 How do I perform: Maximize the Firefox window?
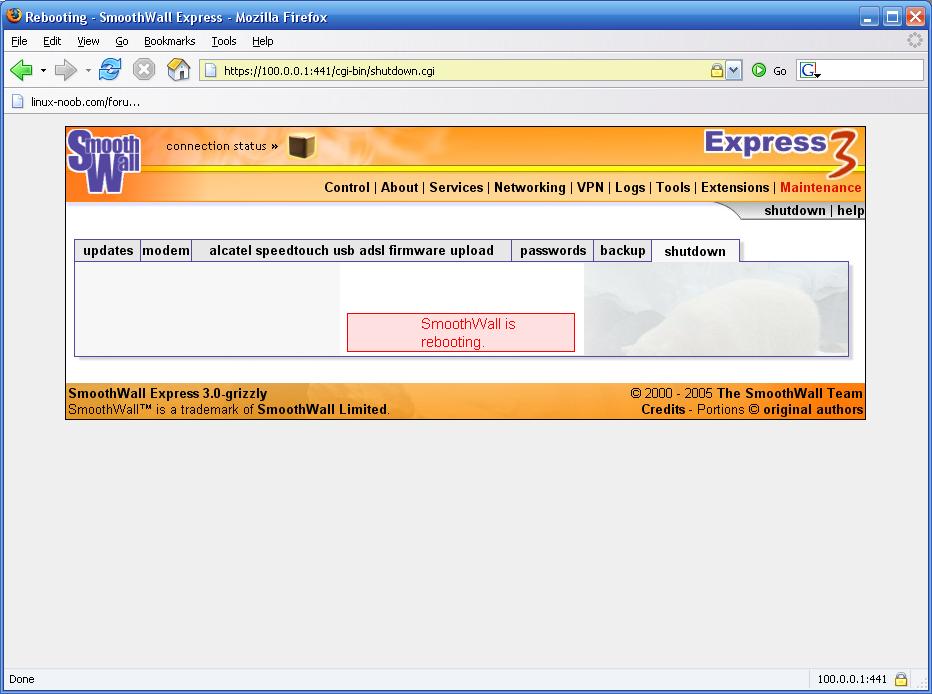click(x=892, y=17)
